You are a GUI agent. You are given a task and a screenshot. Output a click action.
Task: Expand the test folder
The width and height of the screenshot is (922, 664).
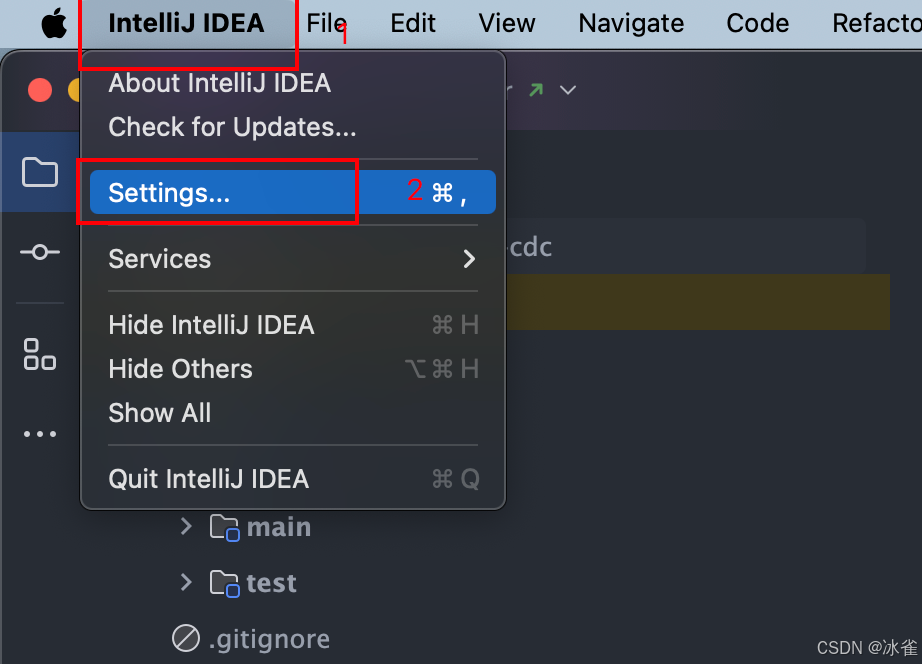tap(186, 582)
